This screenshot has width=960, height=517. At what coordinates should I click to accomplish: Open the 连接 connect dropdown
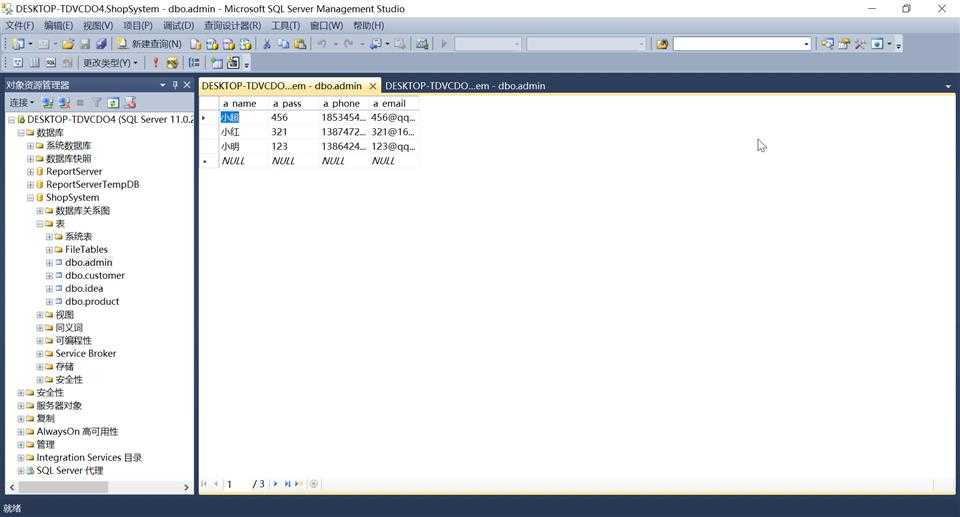tap(21, 102)
